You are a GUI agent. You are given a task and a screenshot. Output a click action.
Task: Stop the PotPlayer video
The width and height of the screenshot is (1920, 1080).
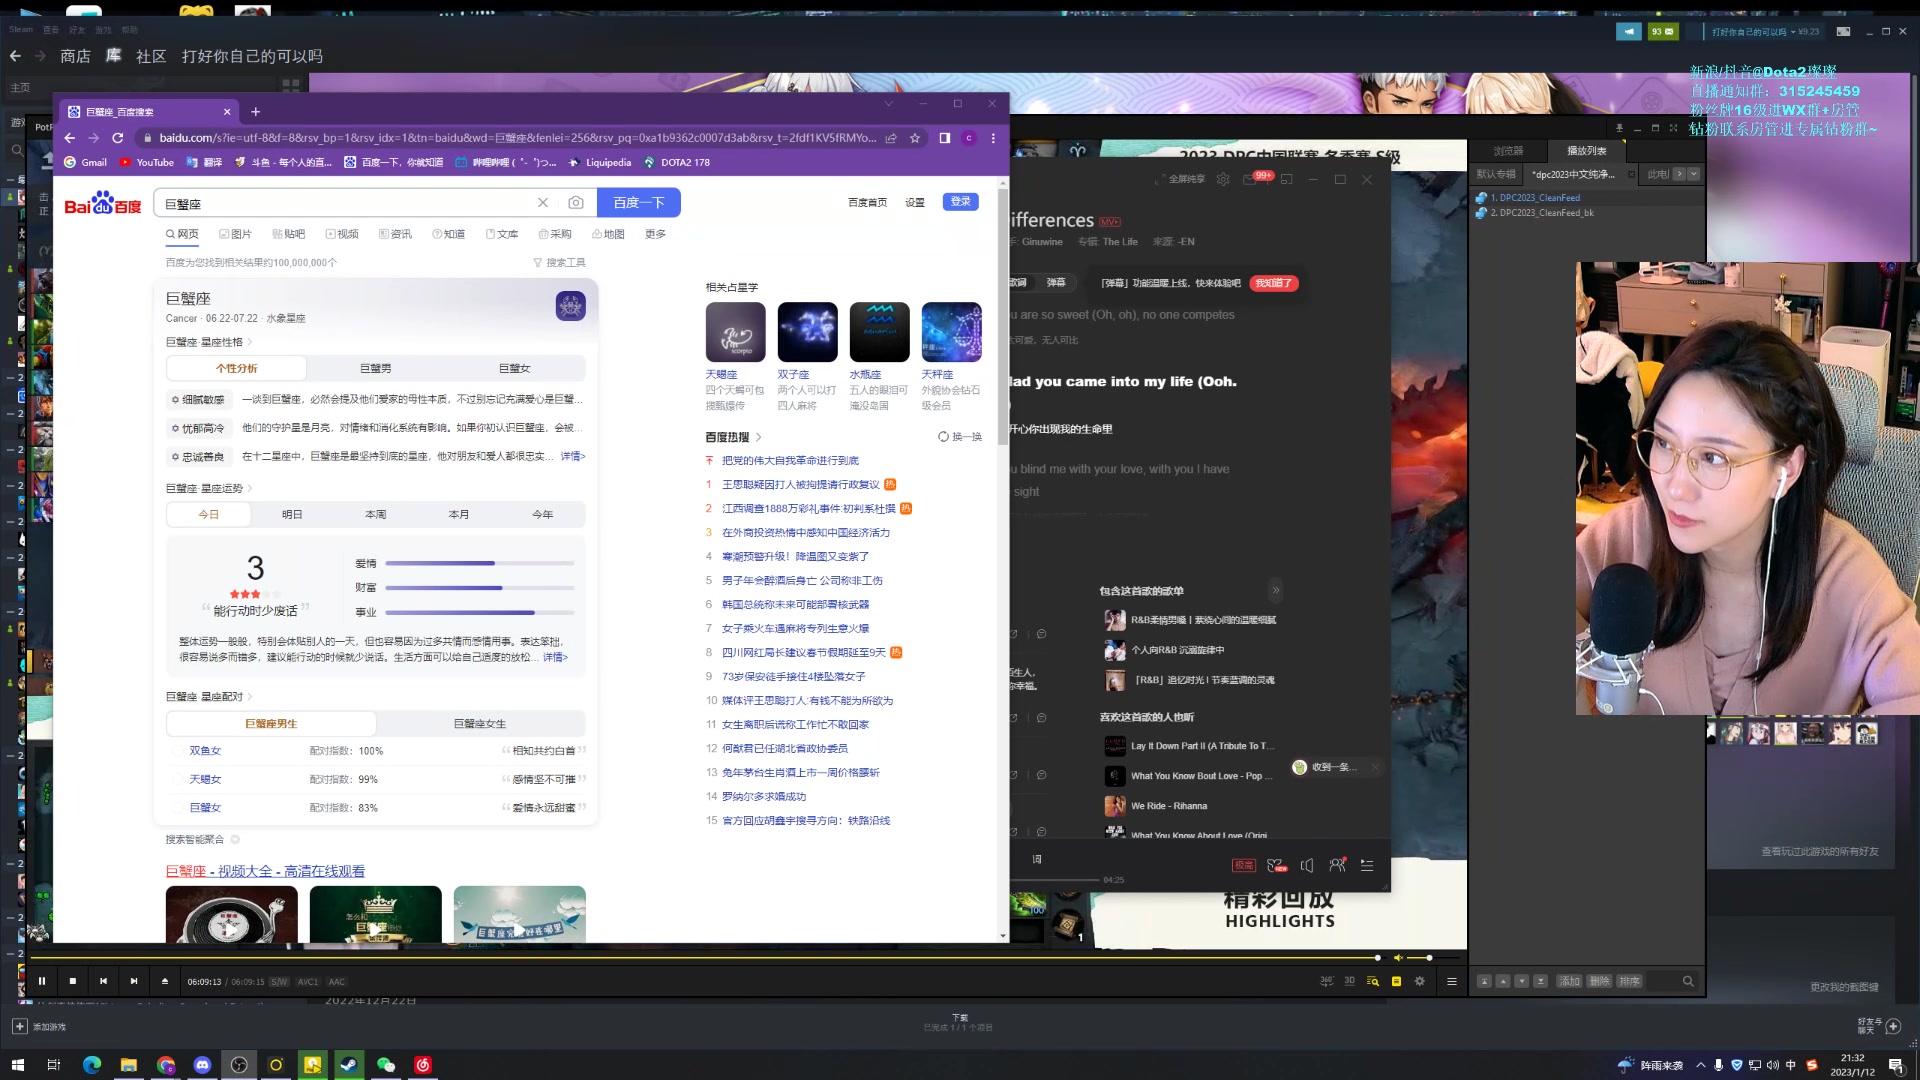coord(72,981)
